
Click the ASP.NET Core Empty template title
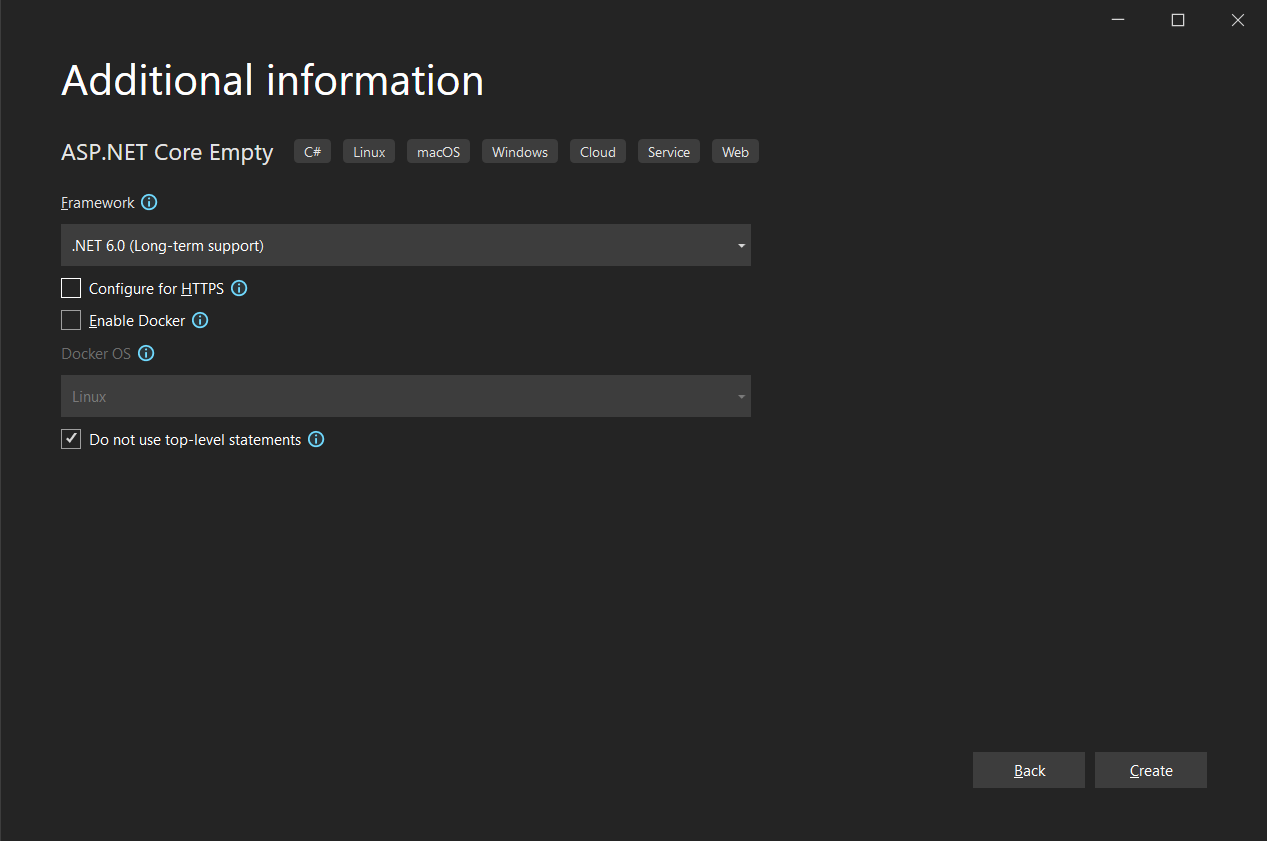click(167, 152)
